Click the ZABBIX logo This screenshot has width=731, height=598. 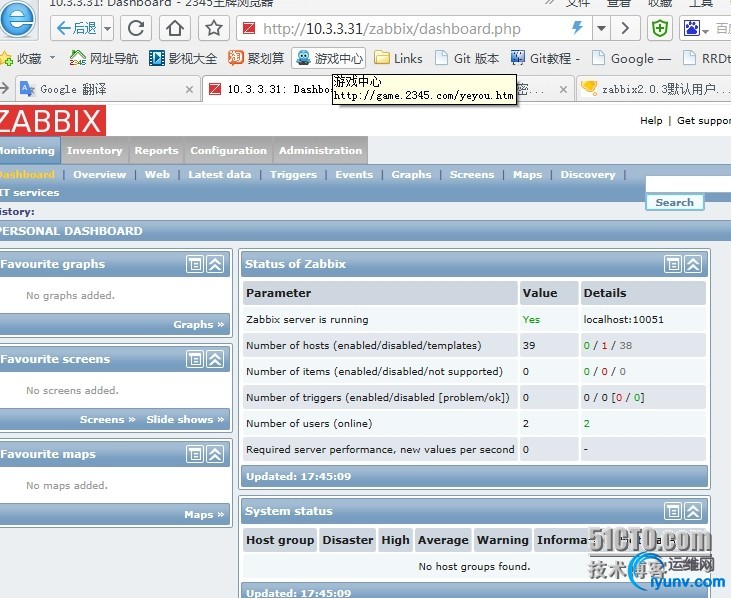[x=52, y=121]
